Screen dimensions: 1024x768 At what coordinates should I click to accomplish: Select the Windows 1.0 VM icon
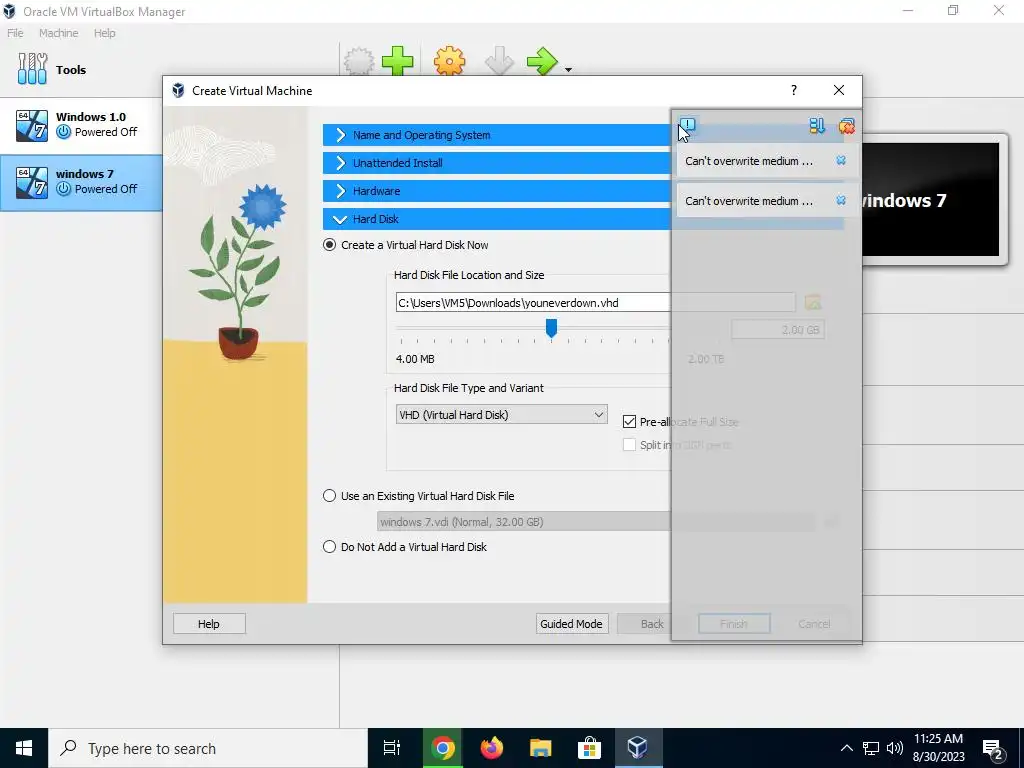pos(32,125)
